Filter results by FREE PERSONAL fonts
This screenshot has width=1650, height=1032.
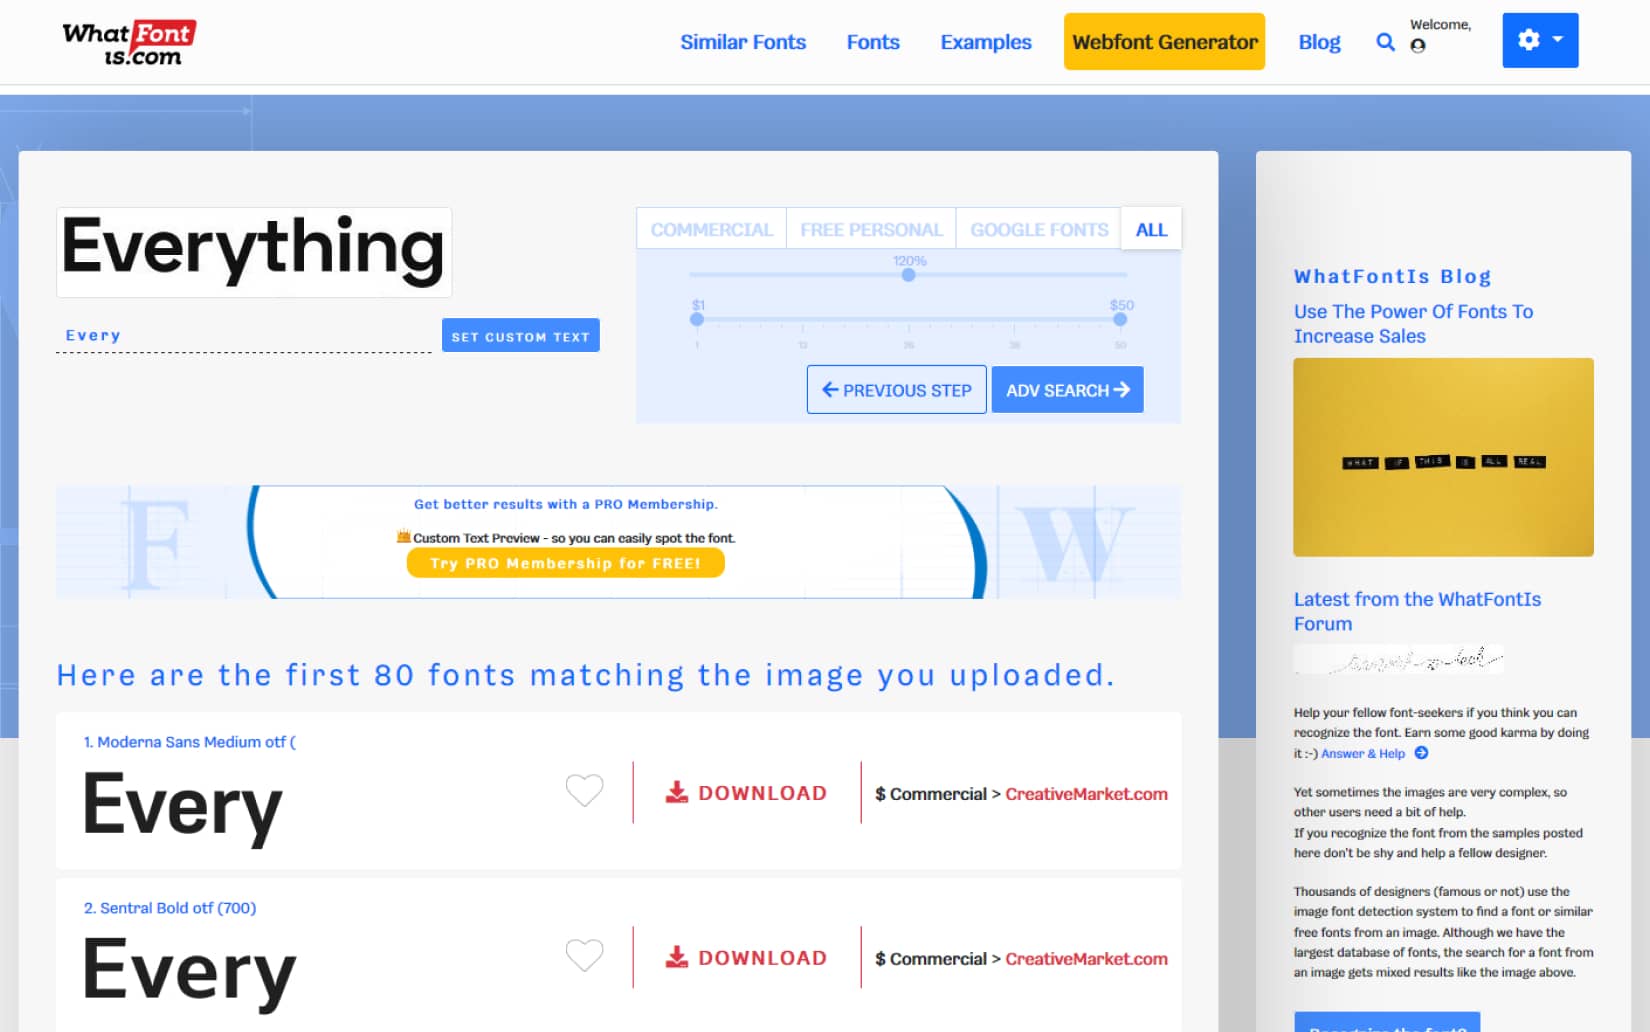pos(870,228)
